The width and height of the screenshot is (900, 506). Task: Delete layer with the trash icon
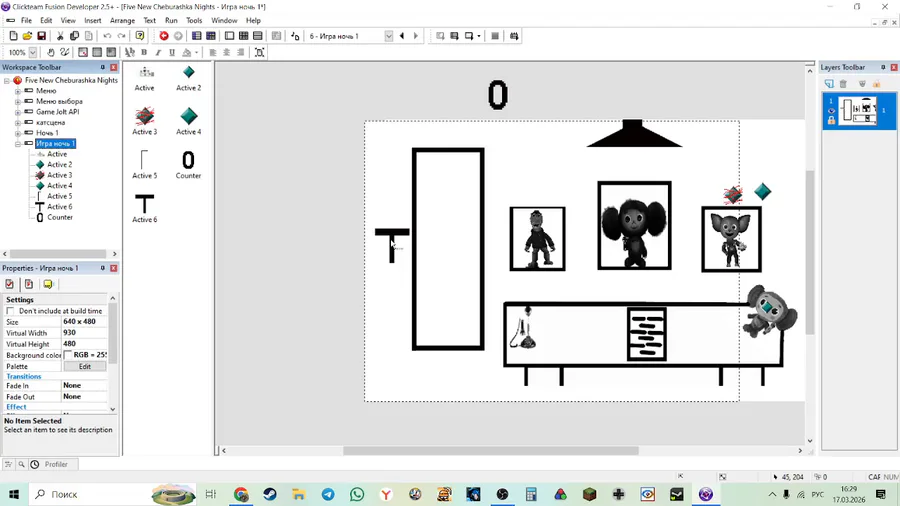pyautogui.click(x=843, y=84)
